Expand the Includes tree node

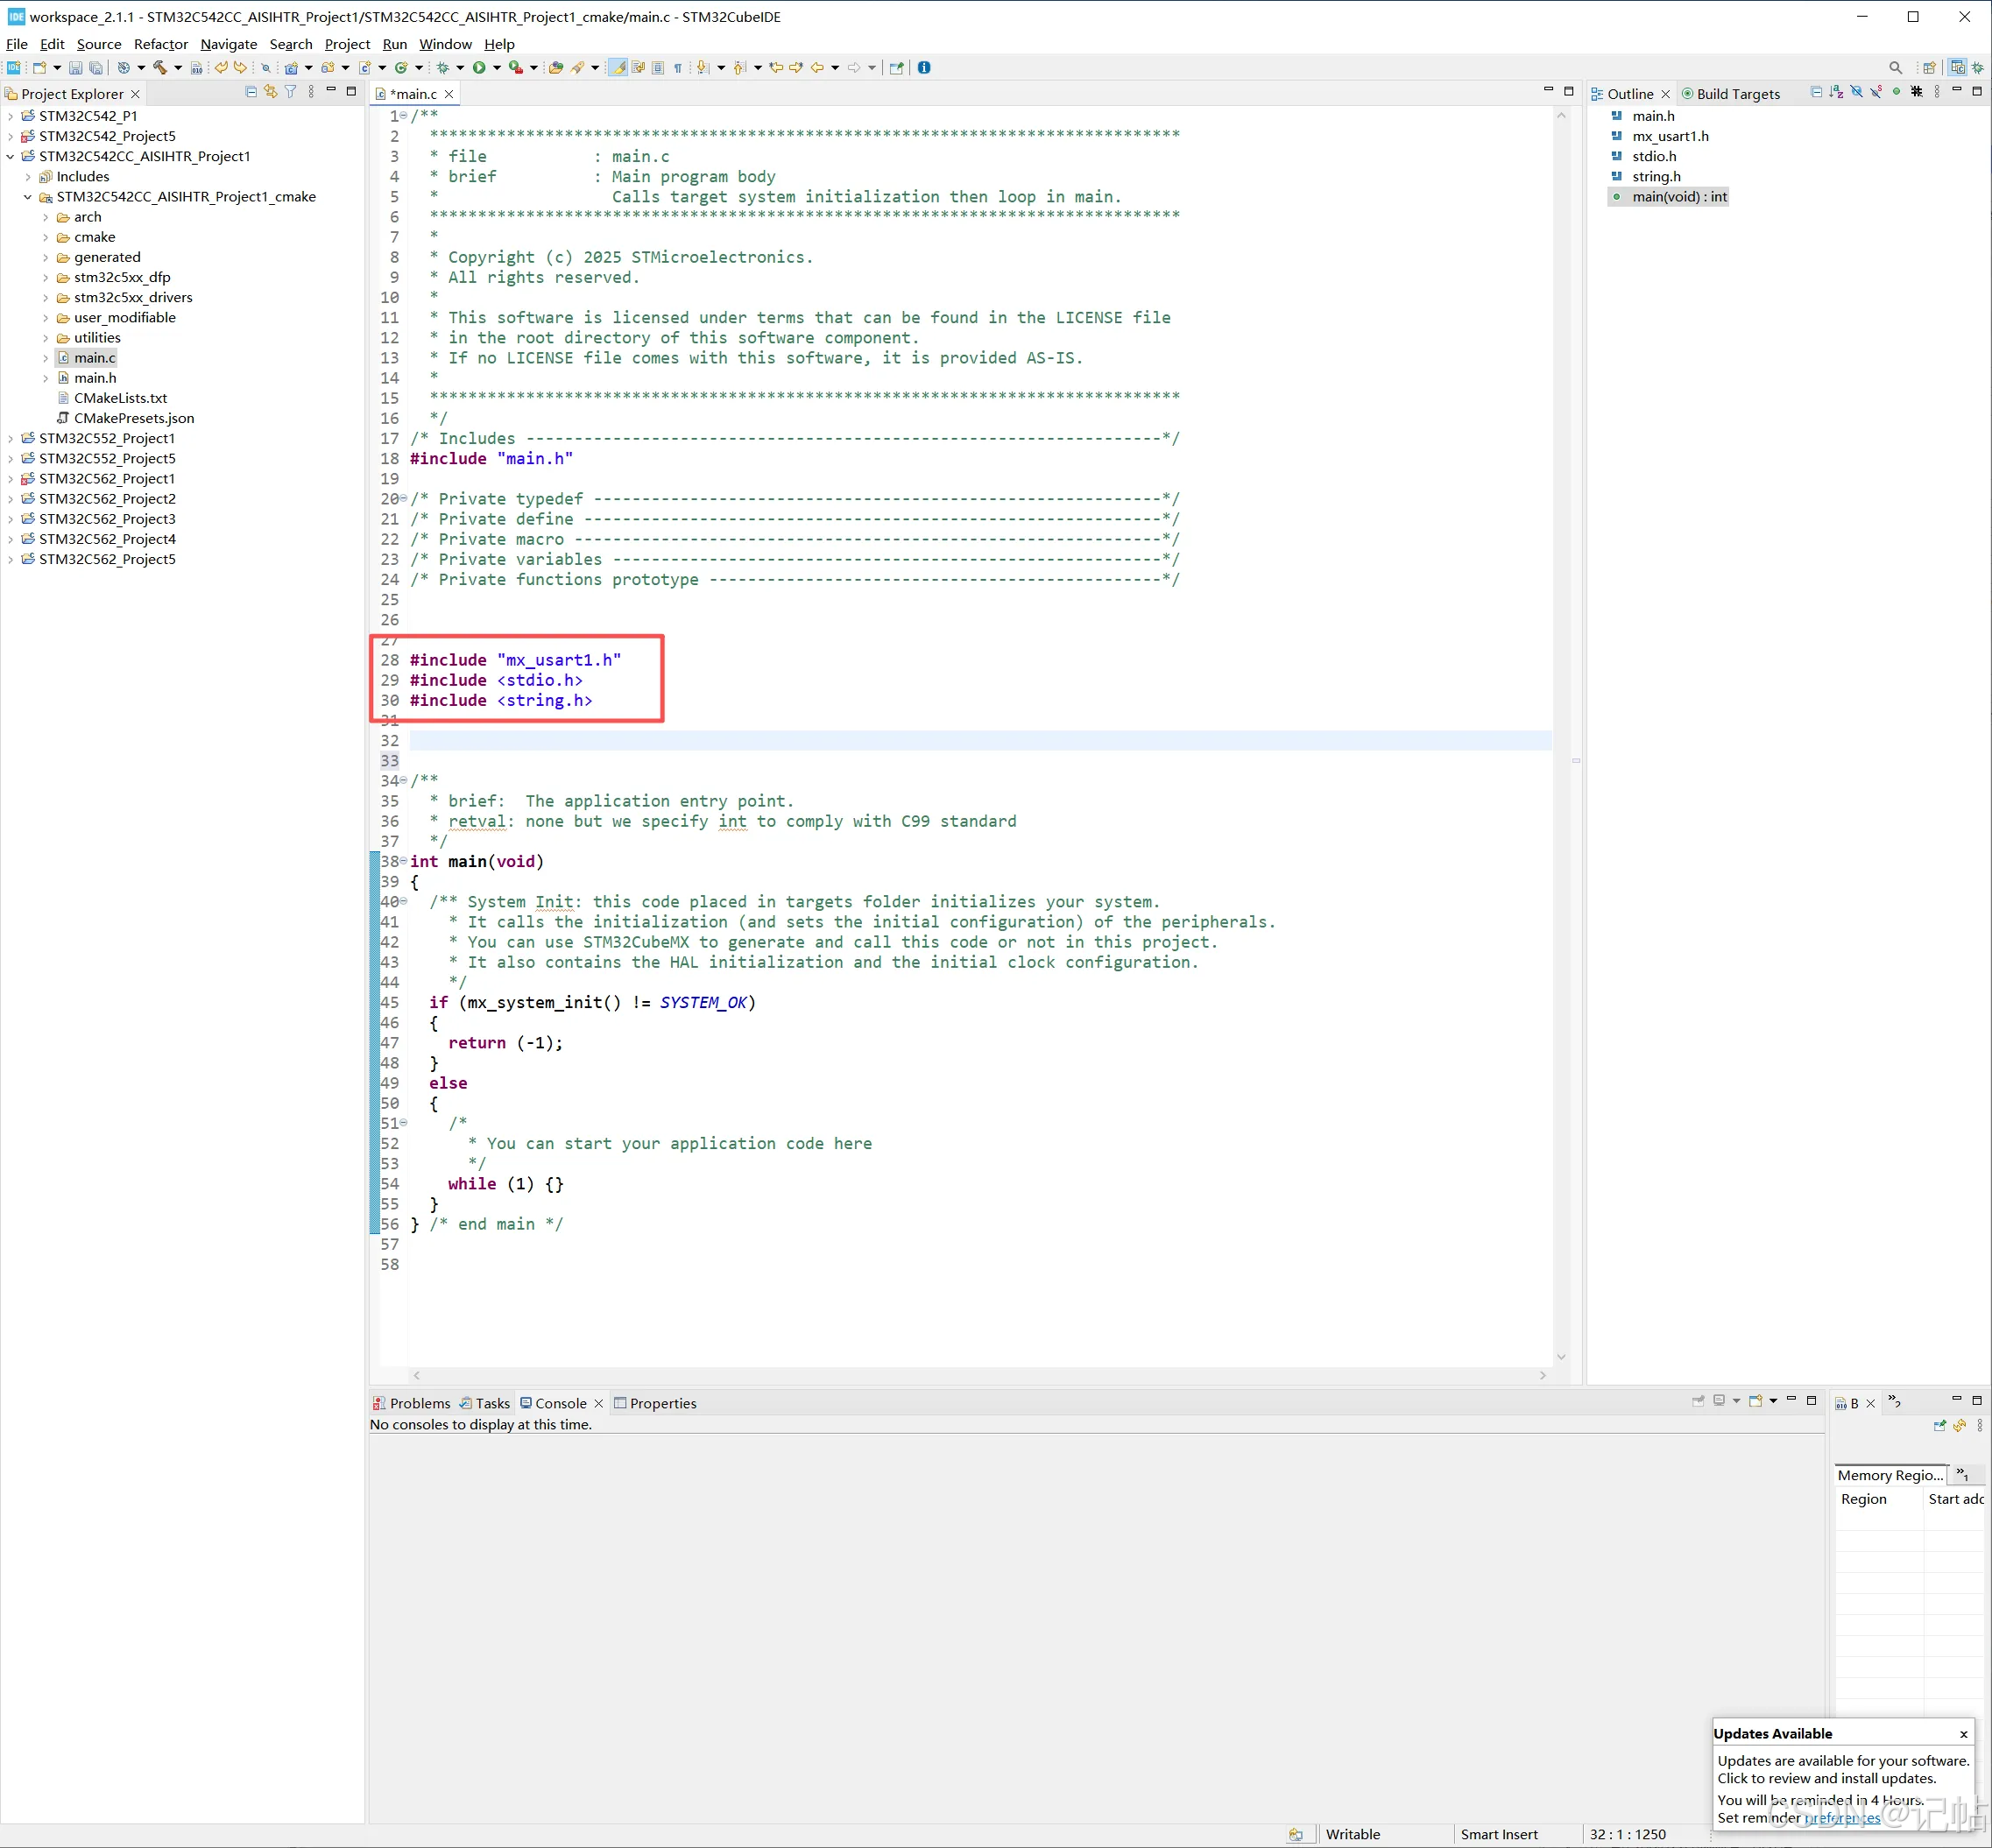tap(28, 177)
